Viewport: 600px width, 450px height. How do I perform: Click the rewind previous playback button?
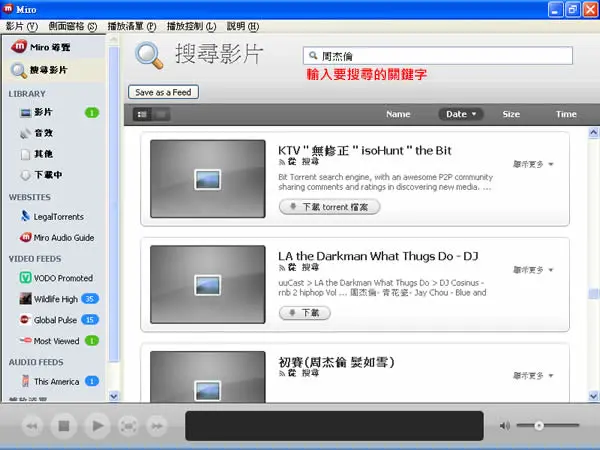(32, 426)
